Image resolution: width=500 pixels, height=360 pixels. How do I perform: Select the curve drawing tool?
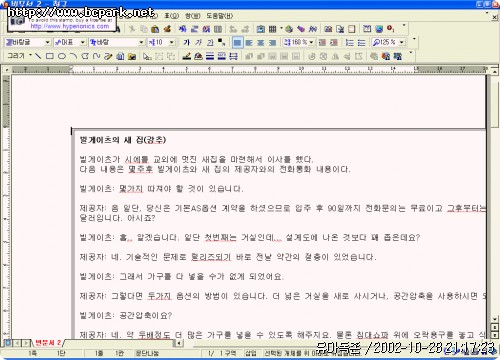point(97,56)
